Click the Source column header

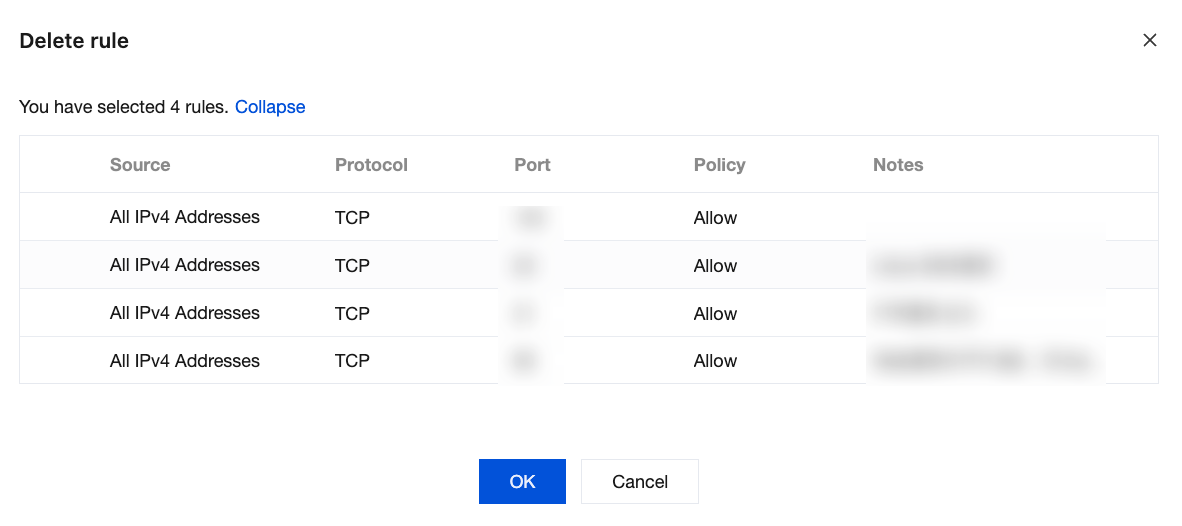(140, 165)
